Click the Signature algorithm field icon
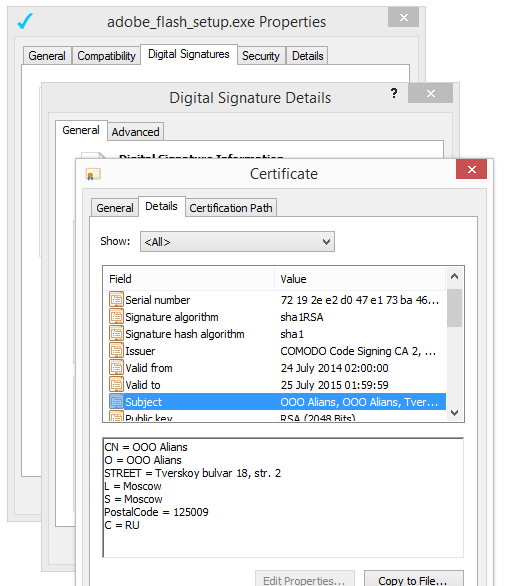The width and height of the screenshot is (505, 586). pos(116,317)
